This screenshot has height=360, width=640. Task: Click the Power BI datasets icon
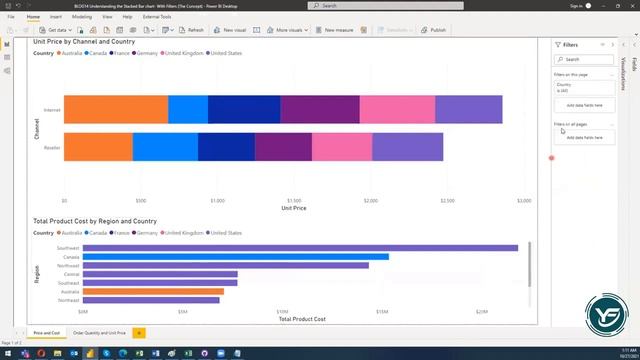93,30
